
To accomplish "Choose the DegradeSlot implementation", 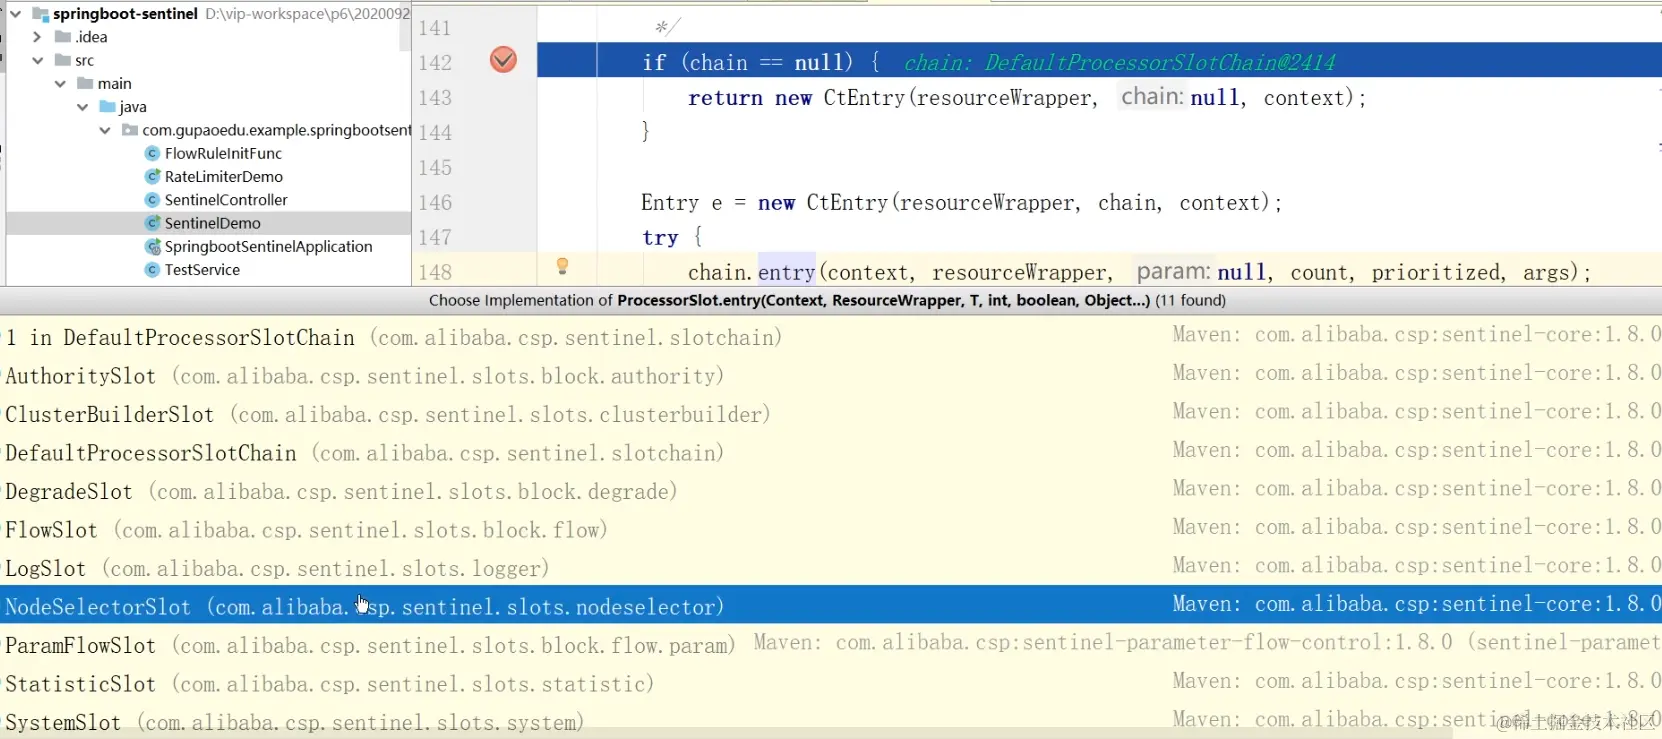I will 831,492.
